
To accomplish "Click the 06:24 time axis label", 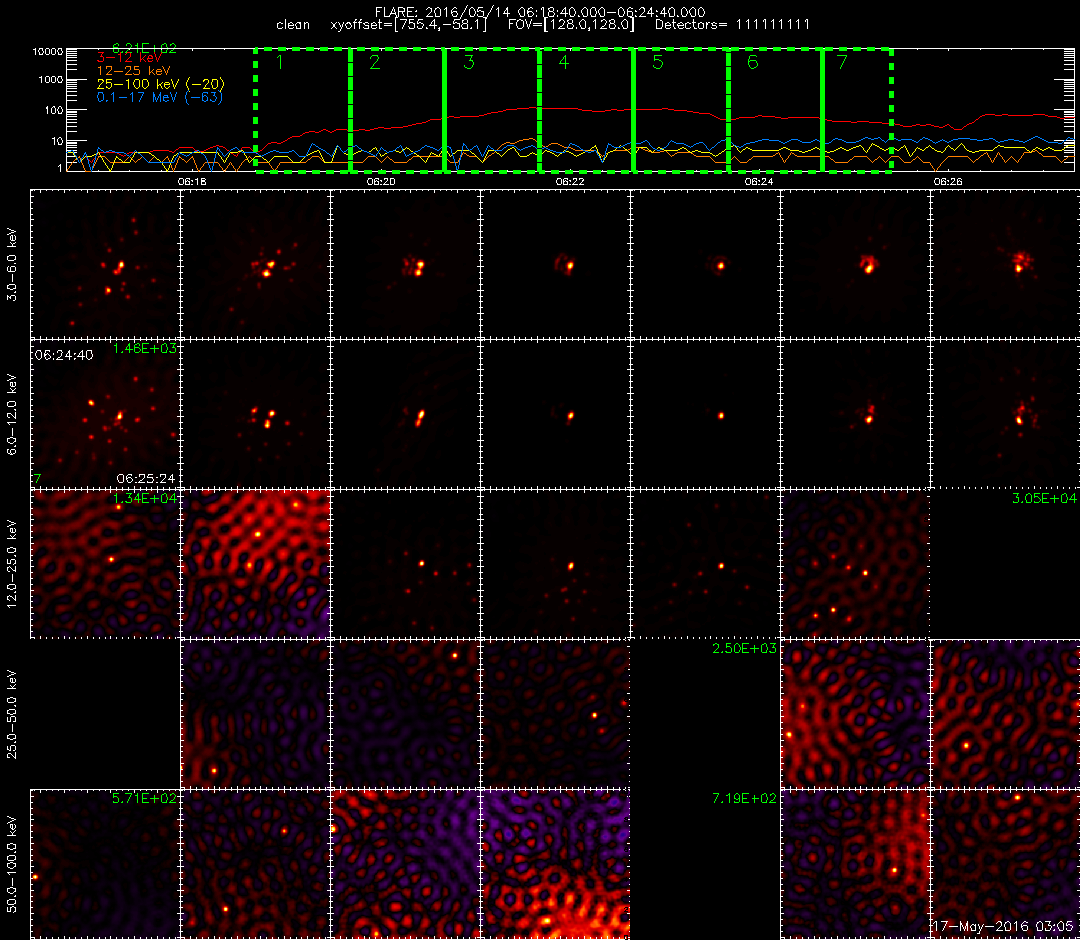I will [x=758, y=181].
